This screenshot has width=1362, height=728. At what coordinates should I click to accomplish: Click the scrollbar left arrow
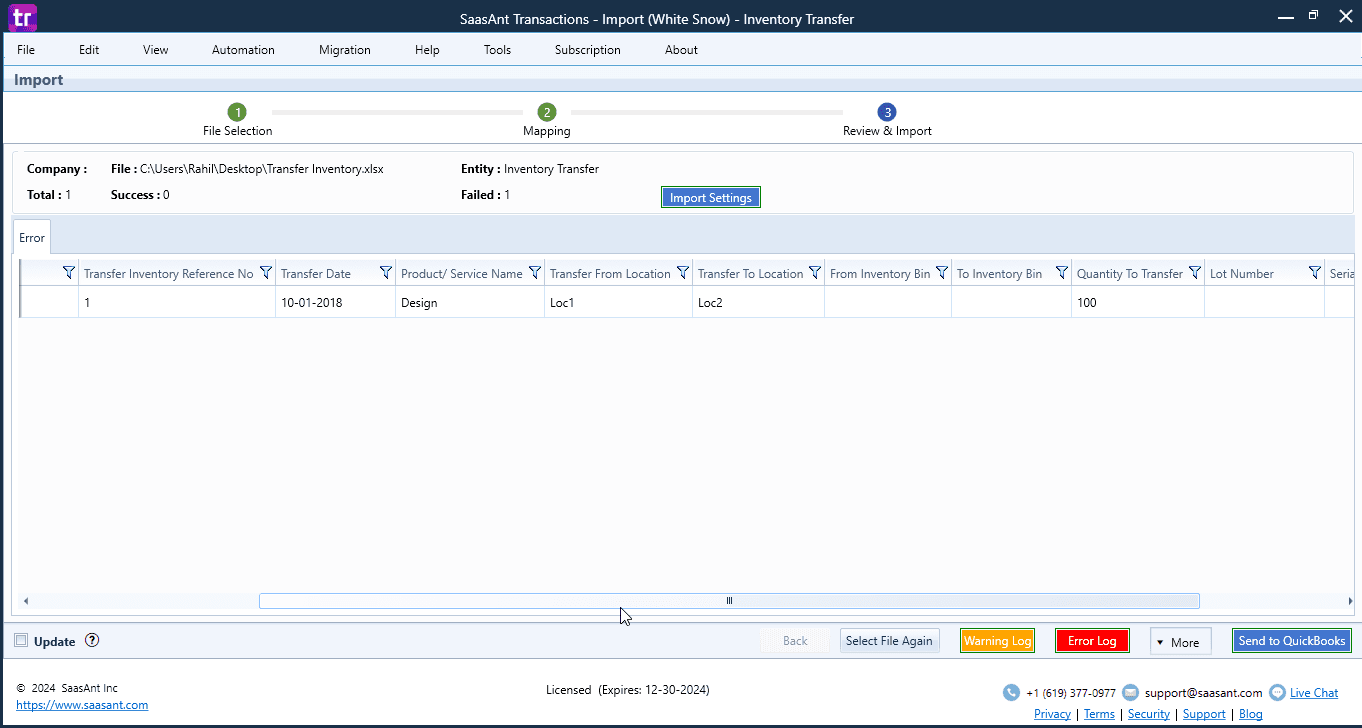tap(26, 601)
